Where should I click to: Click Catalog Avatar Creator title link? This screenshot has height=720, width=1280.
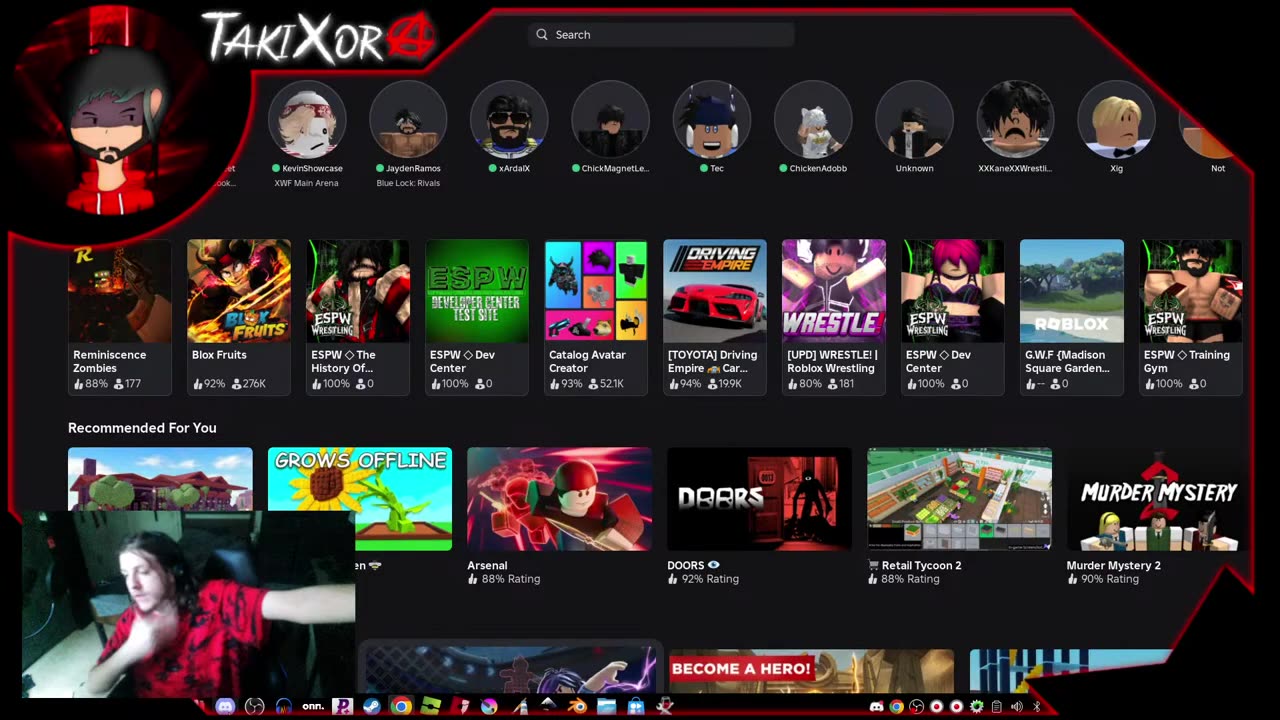coord(587,361)
